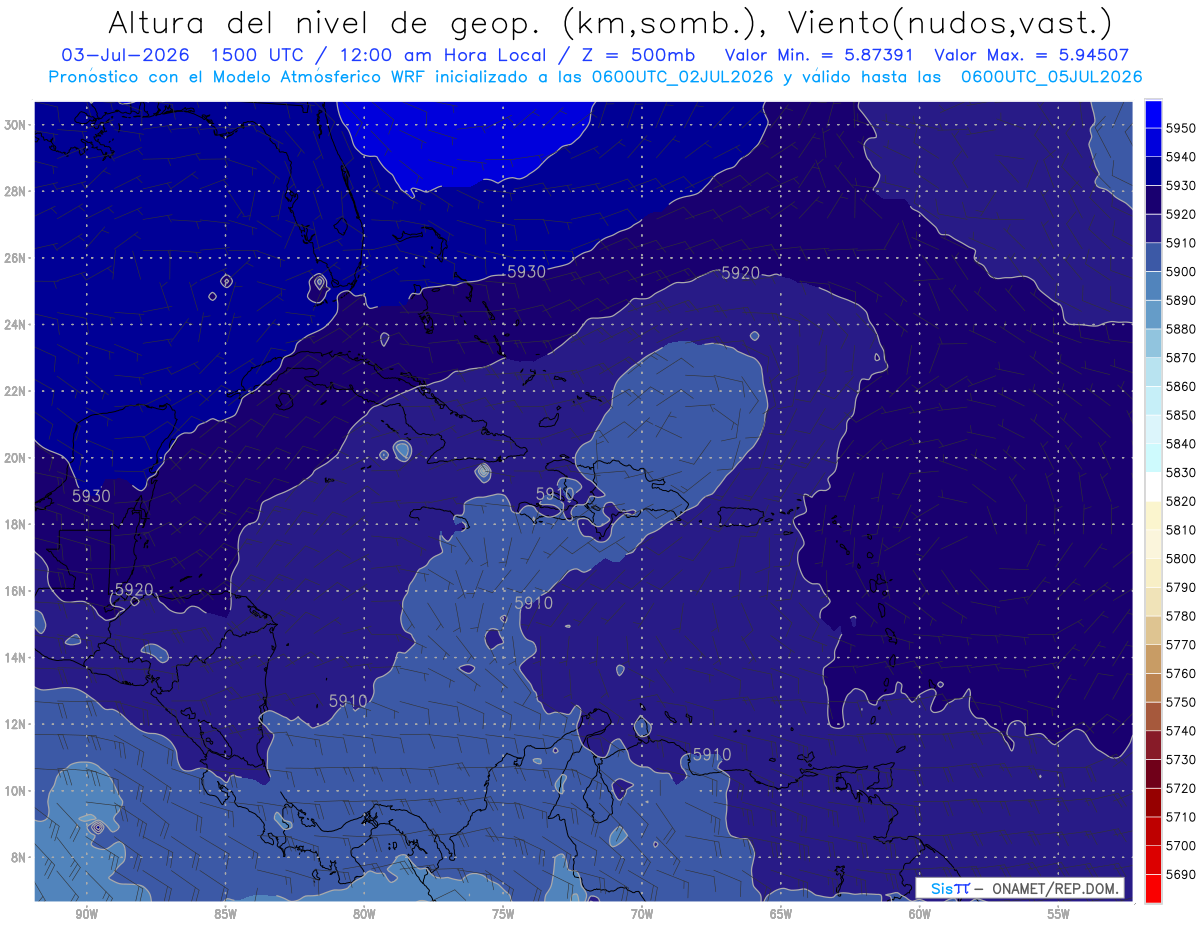Click the 12N latitude axis label
Image resolution: width=1200 pixels, height=927 pixels.
[15, 724]
